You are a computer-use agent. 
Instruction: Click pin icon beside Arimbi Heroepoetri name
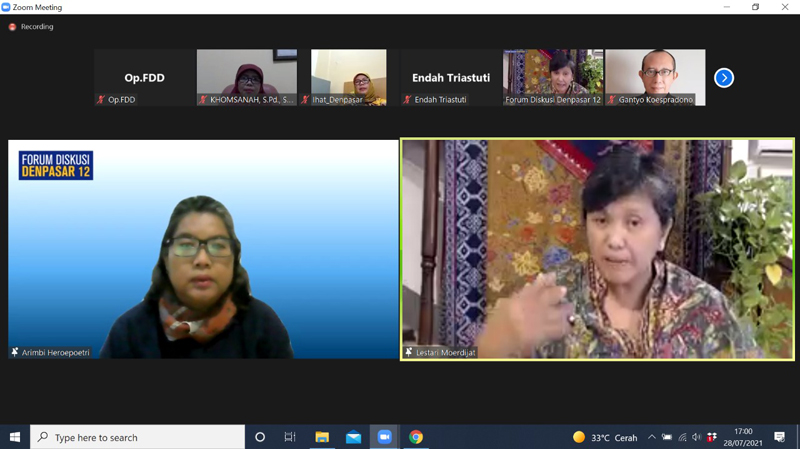point(15,352)
